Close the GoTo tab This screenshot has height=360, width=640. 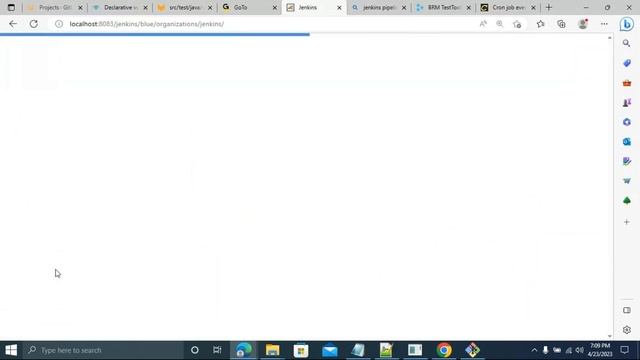[275, 8]
